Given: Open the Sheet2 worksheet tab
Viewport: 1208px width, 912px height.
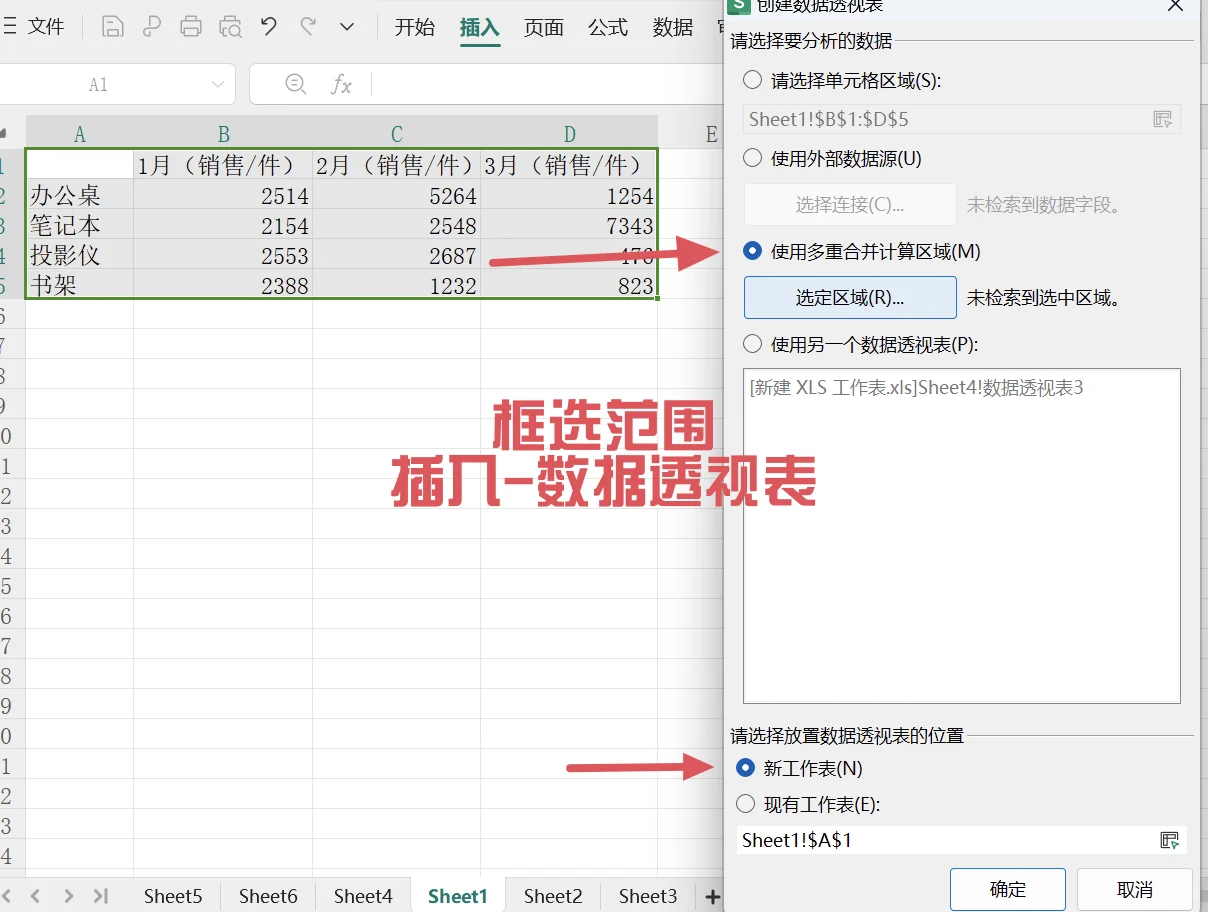Looking at the screenshot, I should 551,896.
